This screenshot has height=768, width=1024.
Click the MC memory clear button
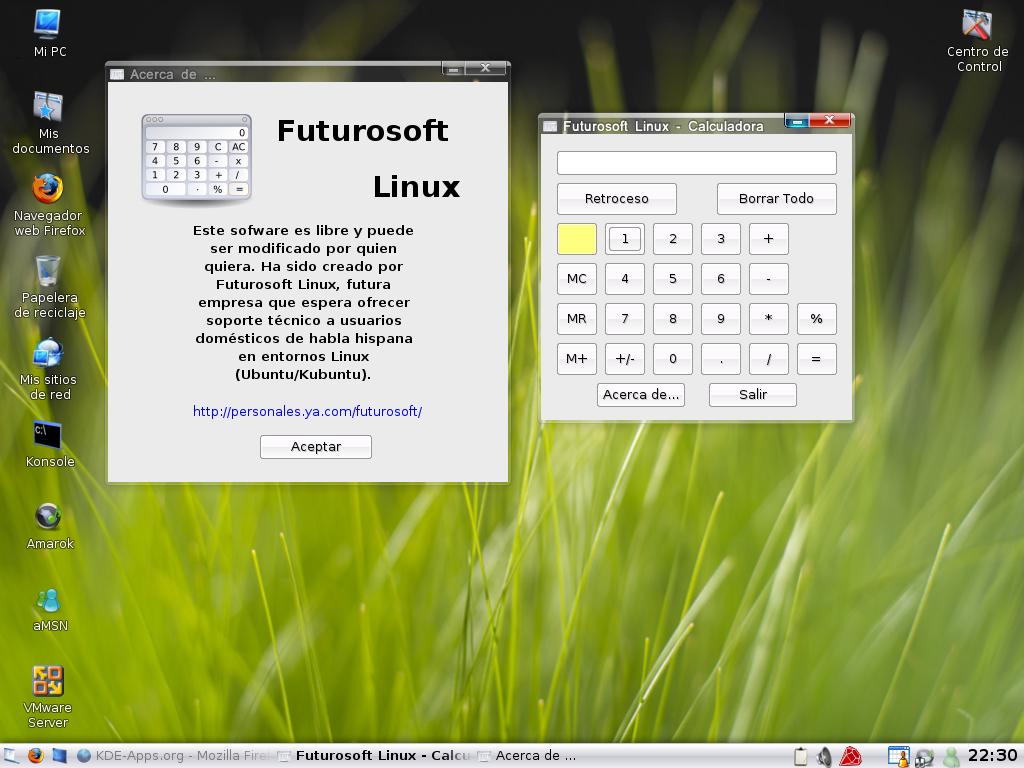pyautogui.click(x=577, y=279)
